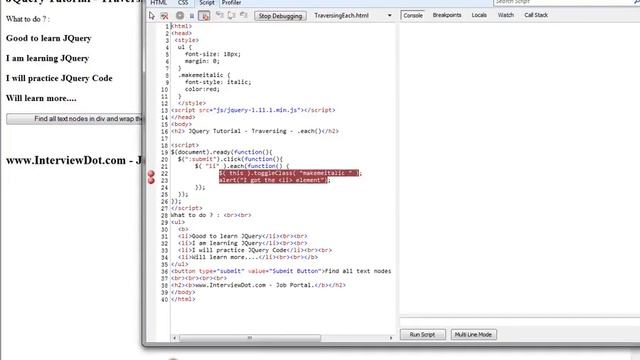This screenshot has width=640, height=360.
Task: Click "Good to learn JQuery" on the webpage
Action: click(49, 38)
